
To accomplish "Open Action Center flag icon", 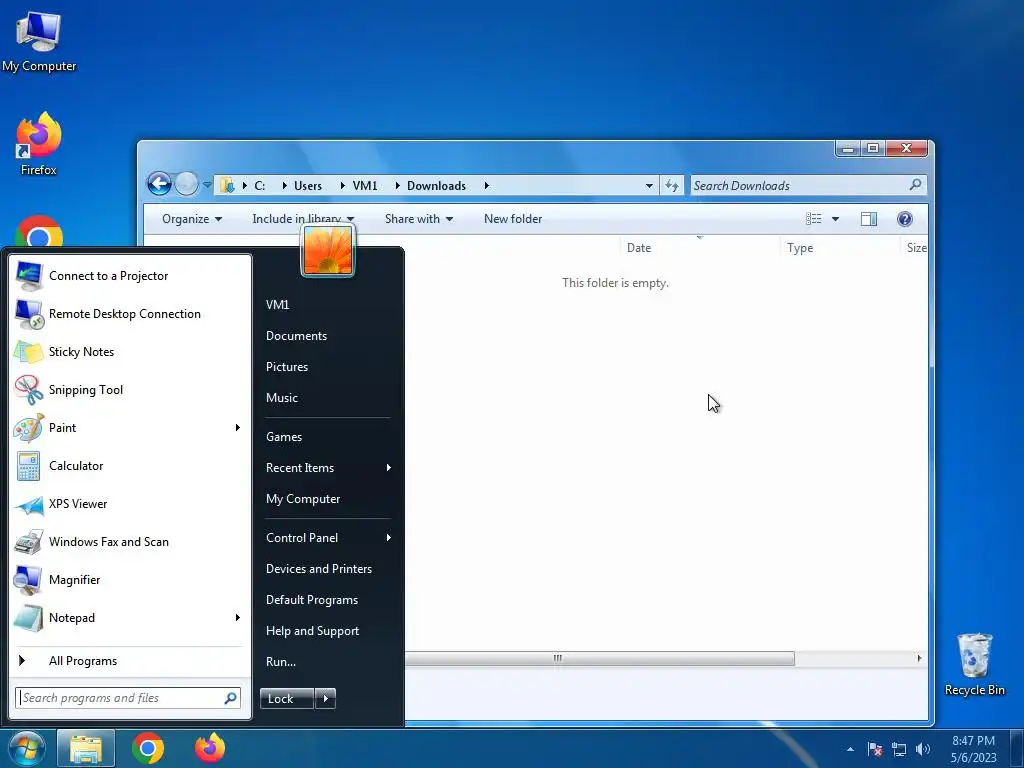I will pos(875,749).
